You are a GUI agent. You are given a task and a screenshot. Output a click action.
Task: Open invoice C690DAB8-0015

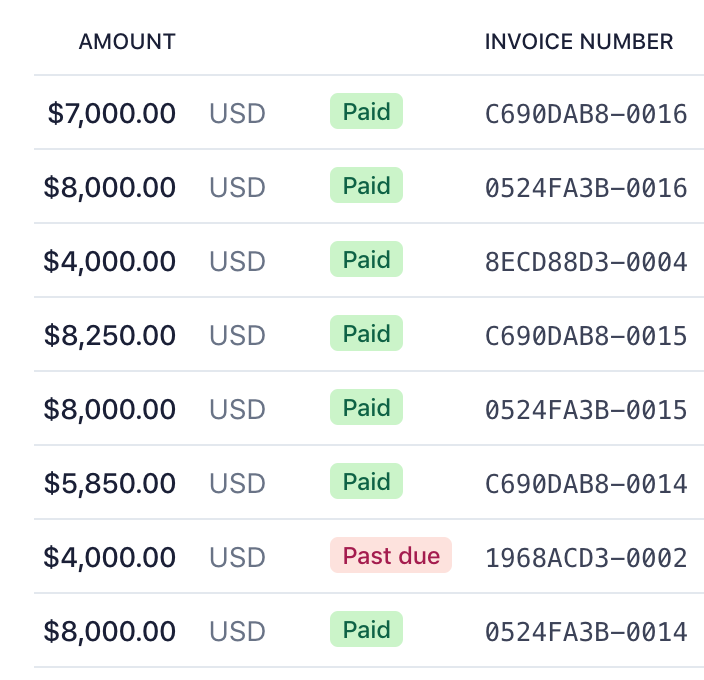pyautogui.click(x=586, y=336)
